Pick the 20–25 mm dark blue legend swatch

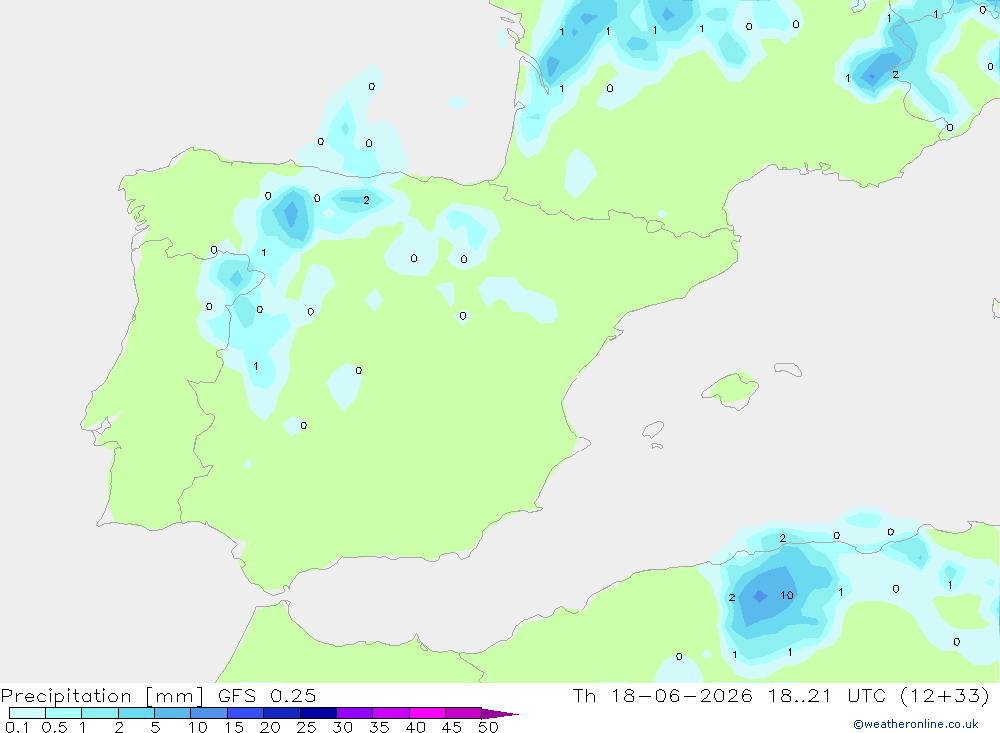point(282,713)
